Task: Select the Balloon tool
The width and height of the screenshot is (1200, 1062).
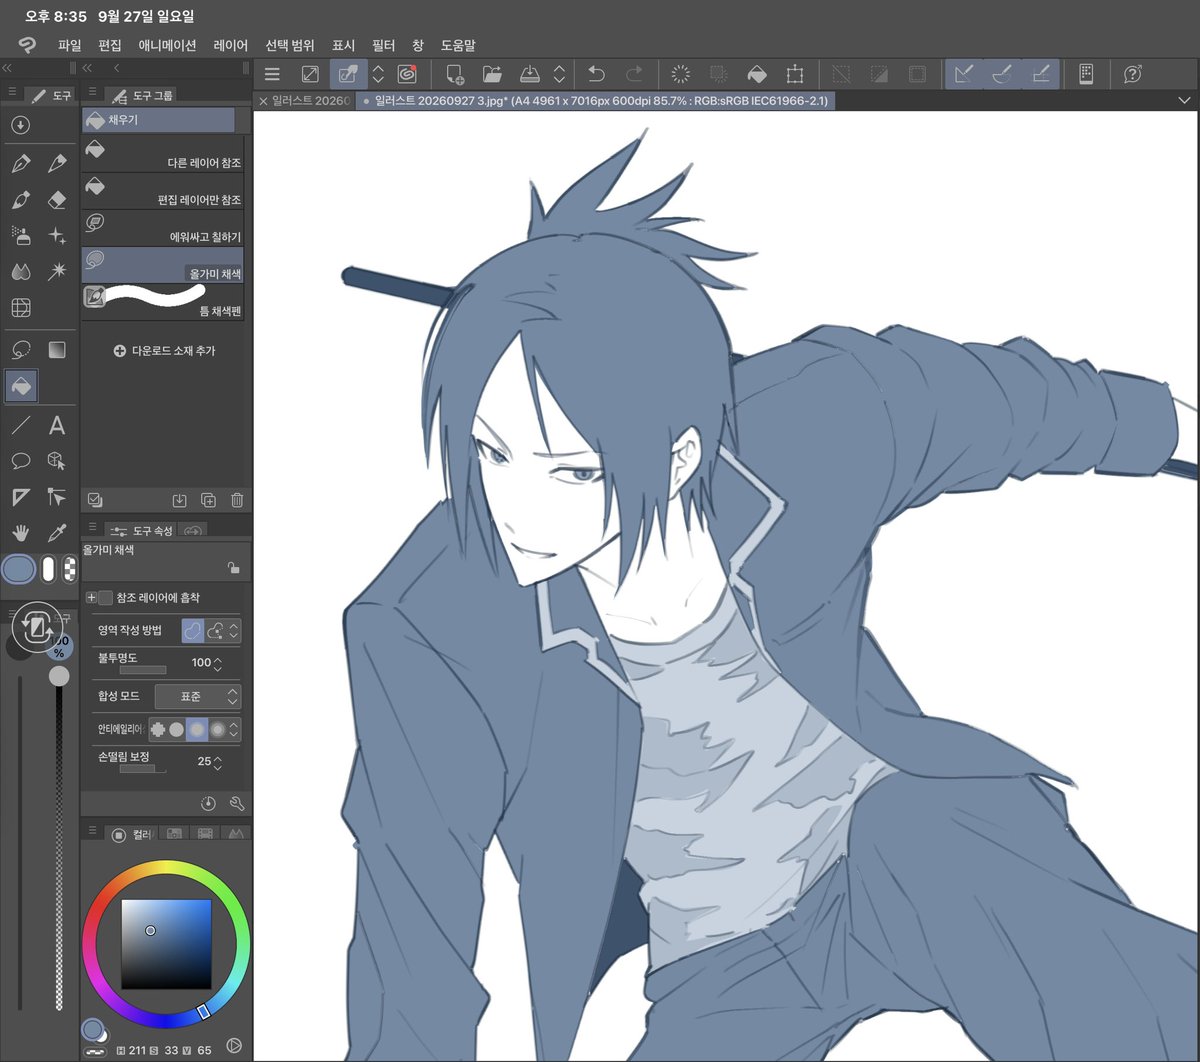Action: coord(21,461)
